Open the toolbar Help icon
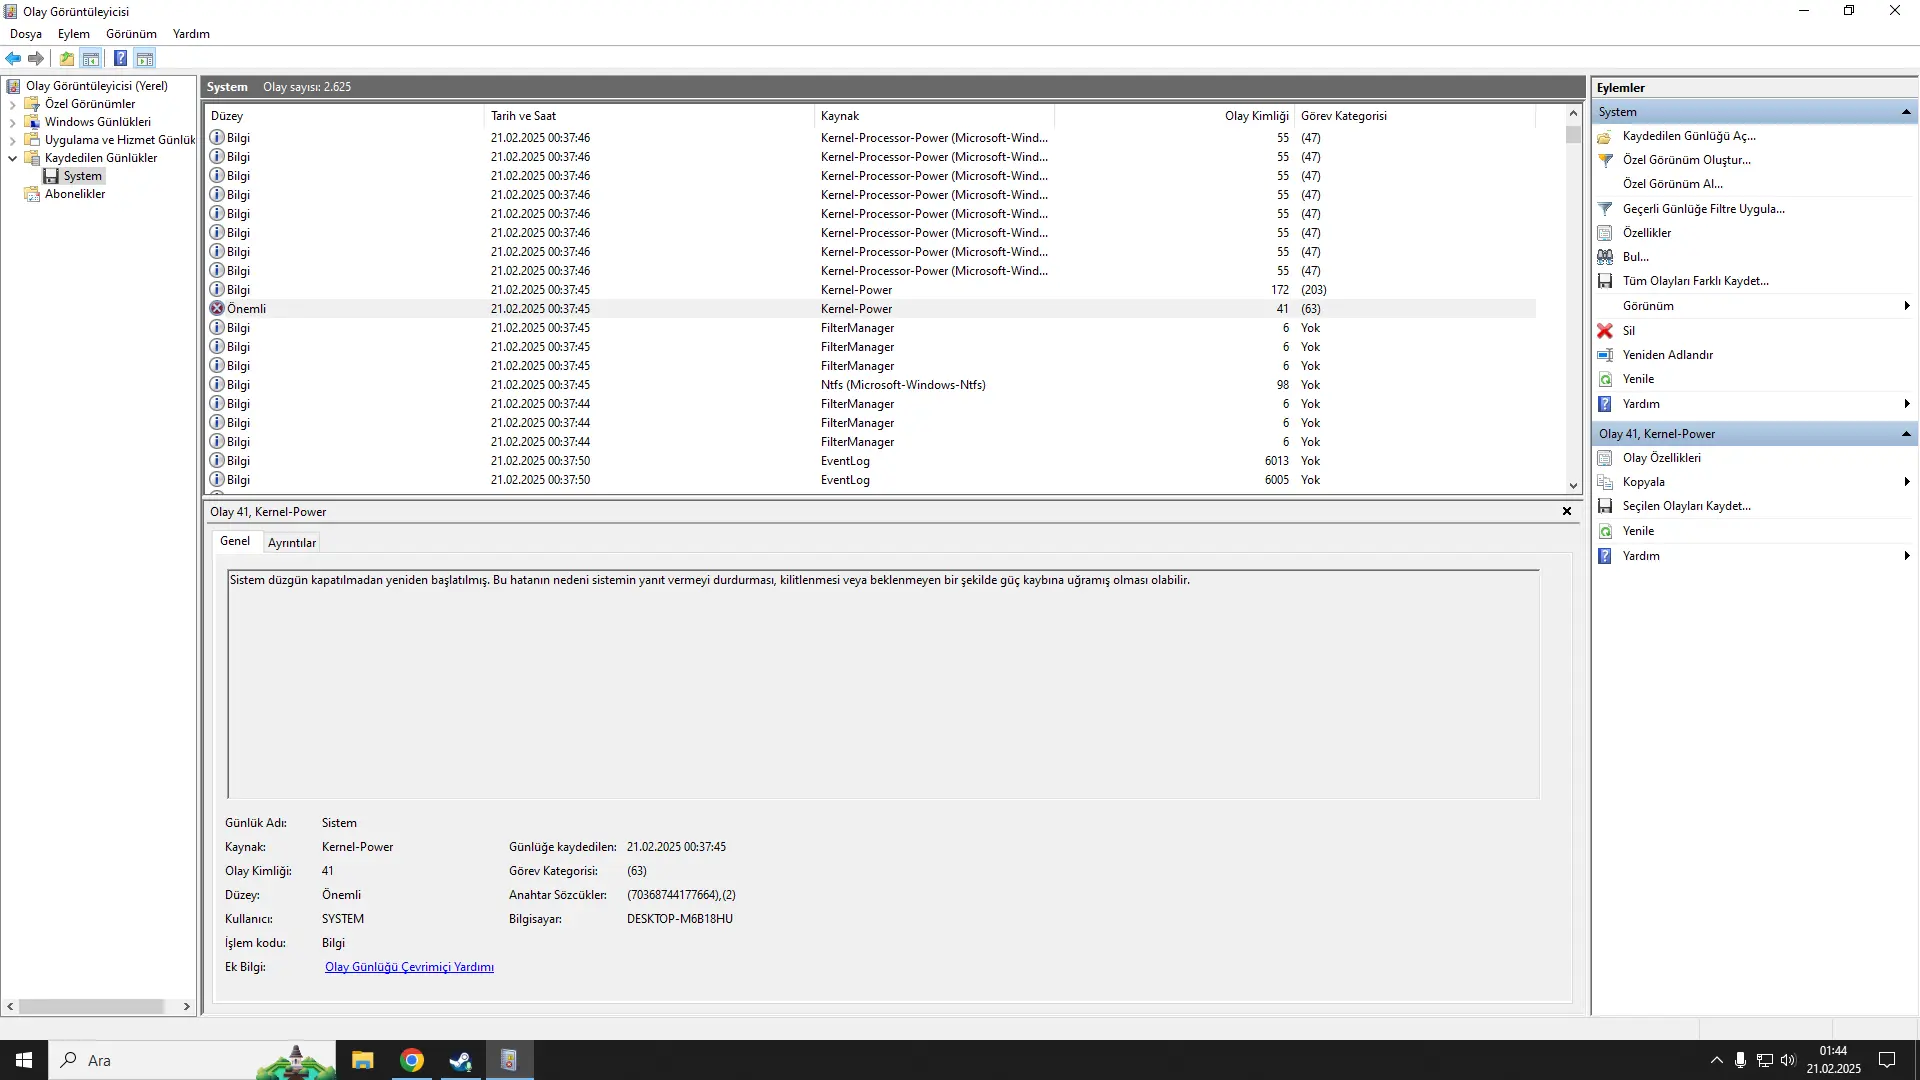Viewport: 1920px width, 1080px height. click(120, 58)
